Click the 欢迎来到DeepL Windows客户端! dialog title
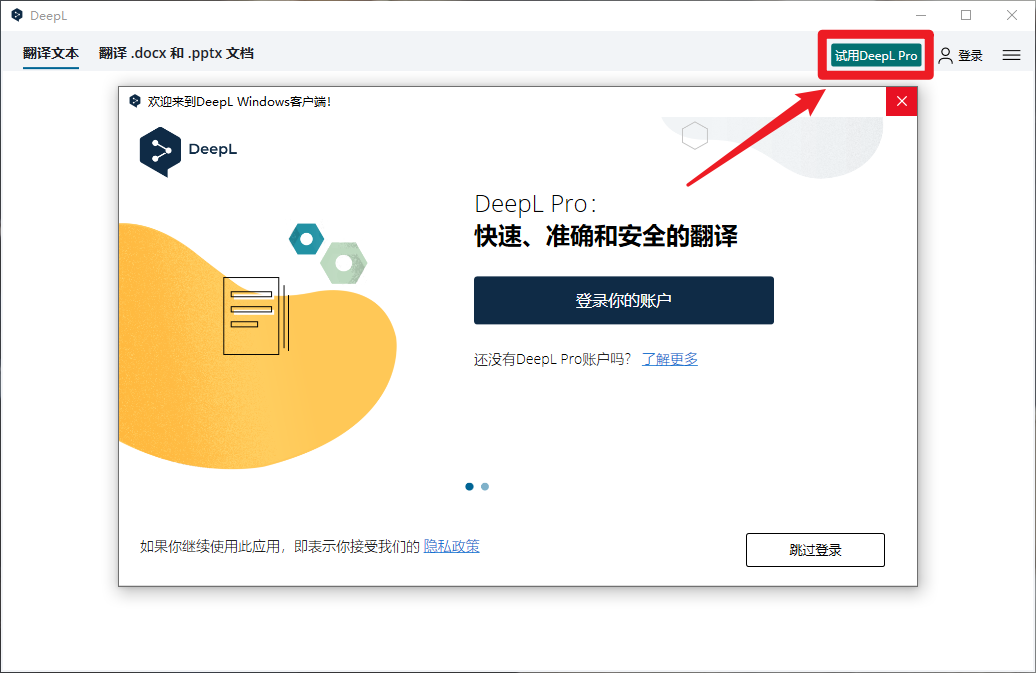1036x673 pixels. pyautogui.click(x=239, y=101)
